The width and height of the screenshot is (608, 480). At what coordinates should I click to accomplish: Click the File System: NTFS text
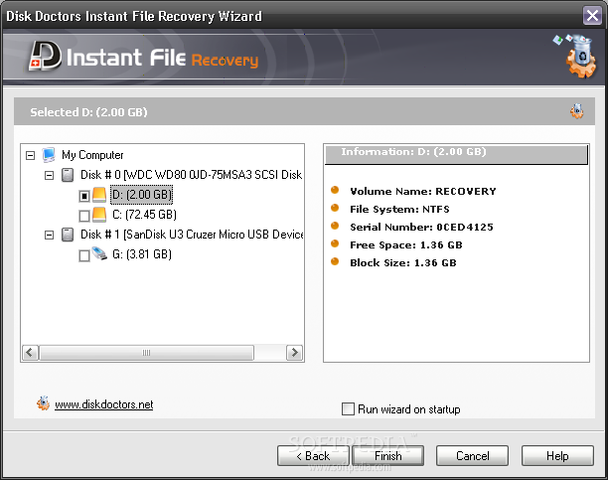(400, 209)
